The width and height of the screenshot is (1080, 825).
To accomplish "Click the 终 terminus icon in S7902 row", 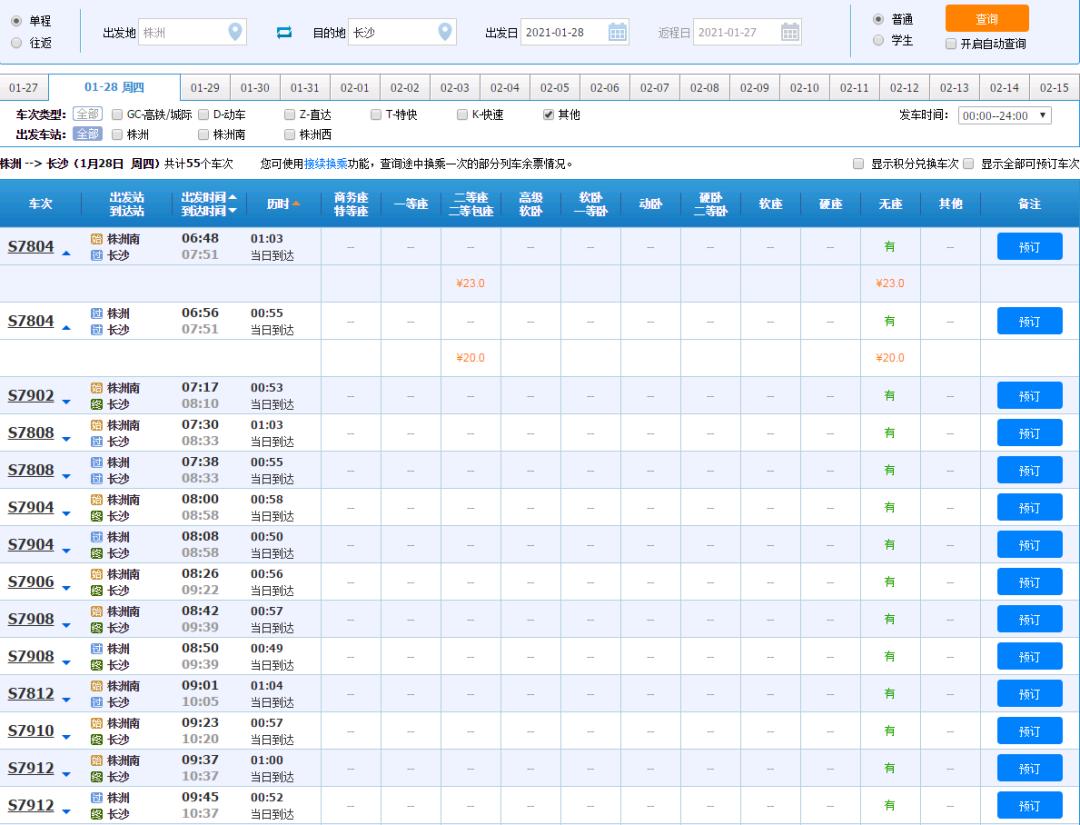I will (96, 404).
